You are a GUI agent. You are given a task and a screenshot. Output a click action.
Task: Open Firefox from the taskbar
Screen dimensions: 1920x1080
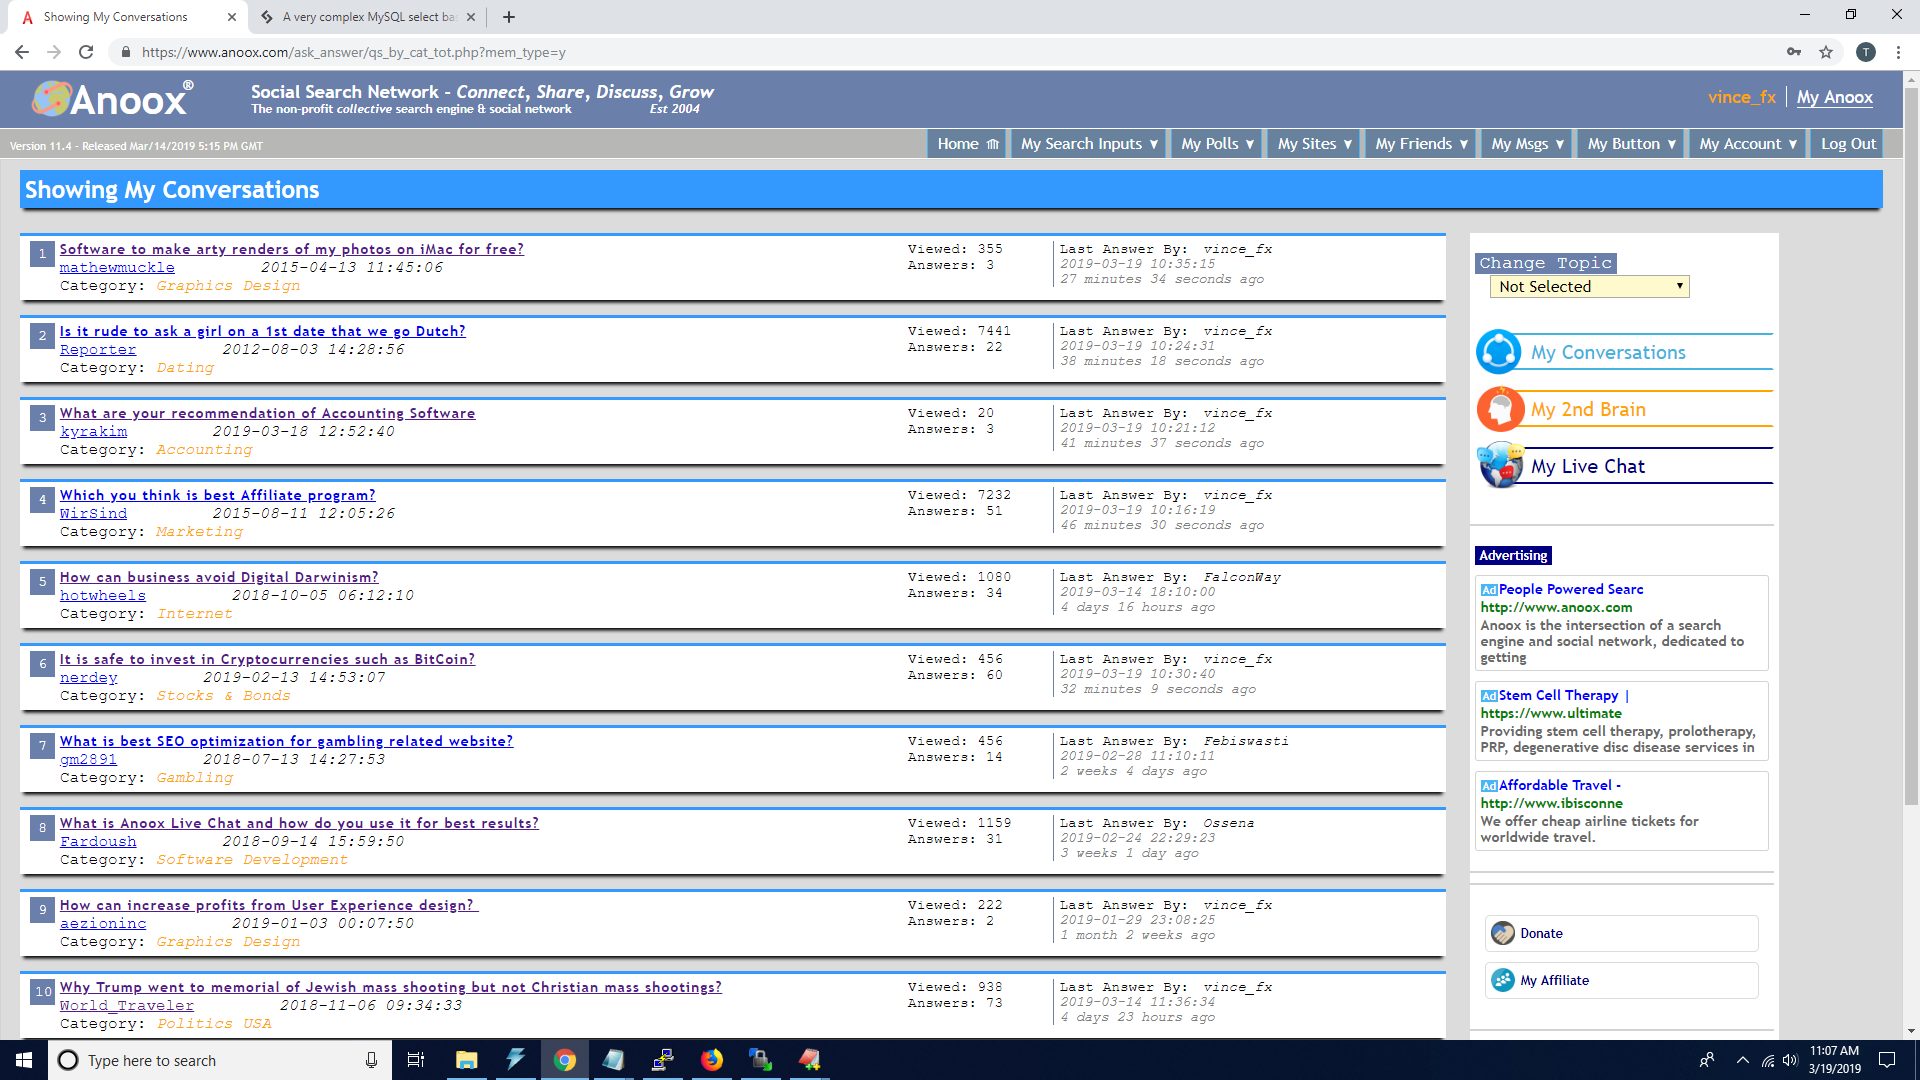pos(711,1060)
